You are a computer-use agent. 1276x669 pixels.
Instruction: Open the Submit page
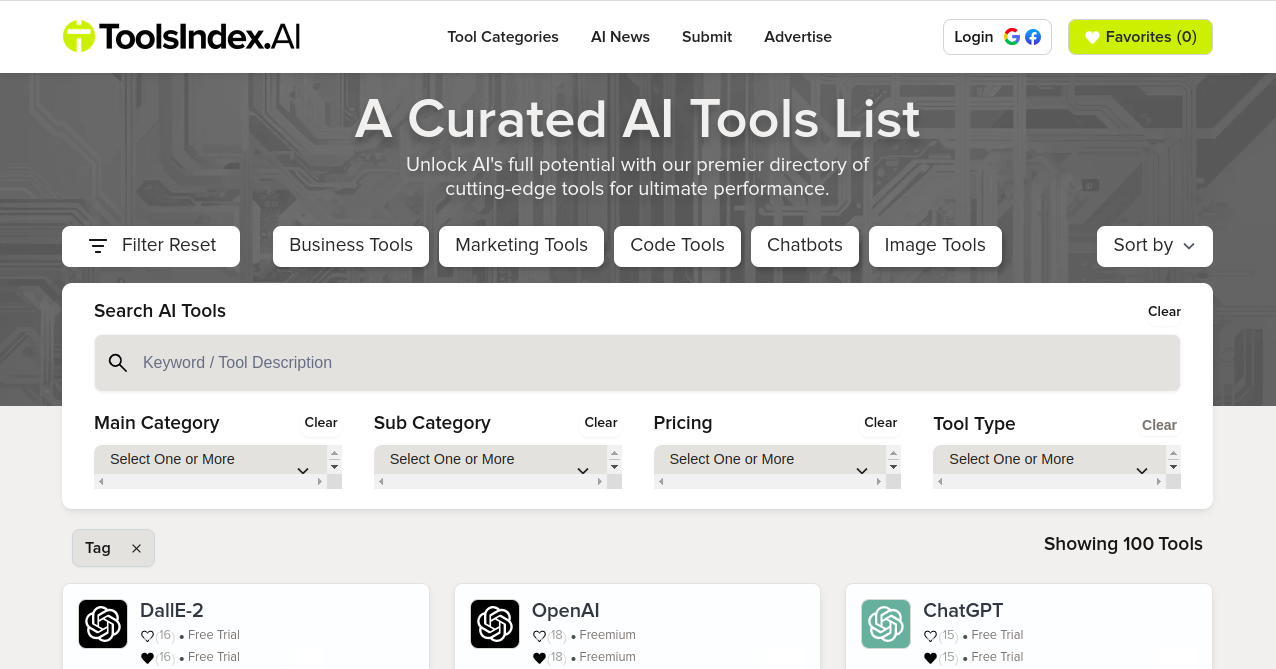click(707, 37)
